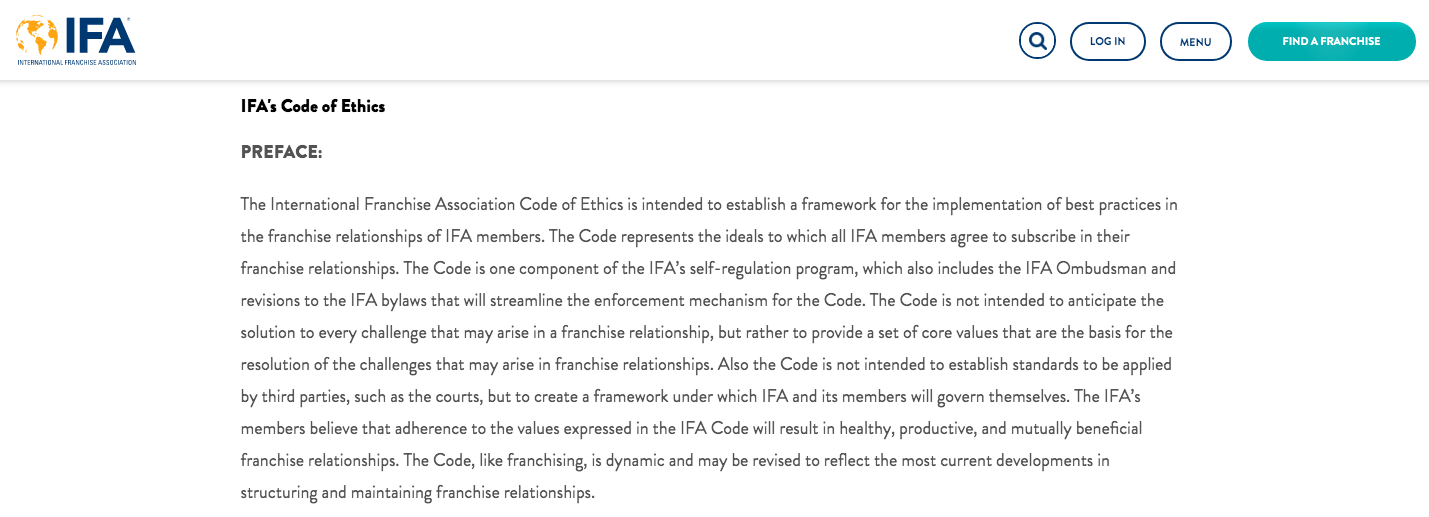
Task: Click the orange globe in the IFA logo
Action: coord(37,35)
